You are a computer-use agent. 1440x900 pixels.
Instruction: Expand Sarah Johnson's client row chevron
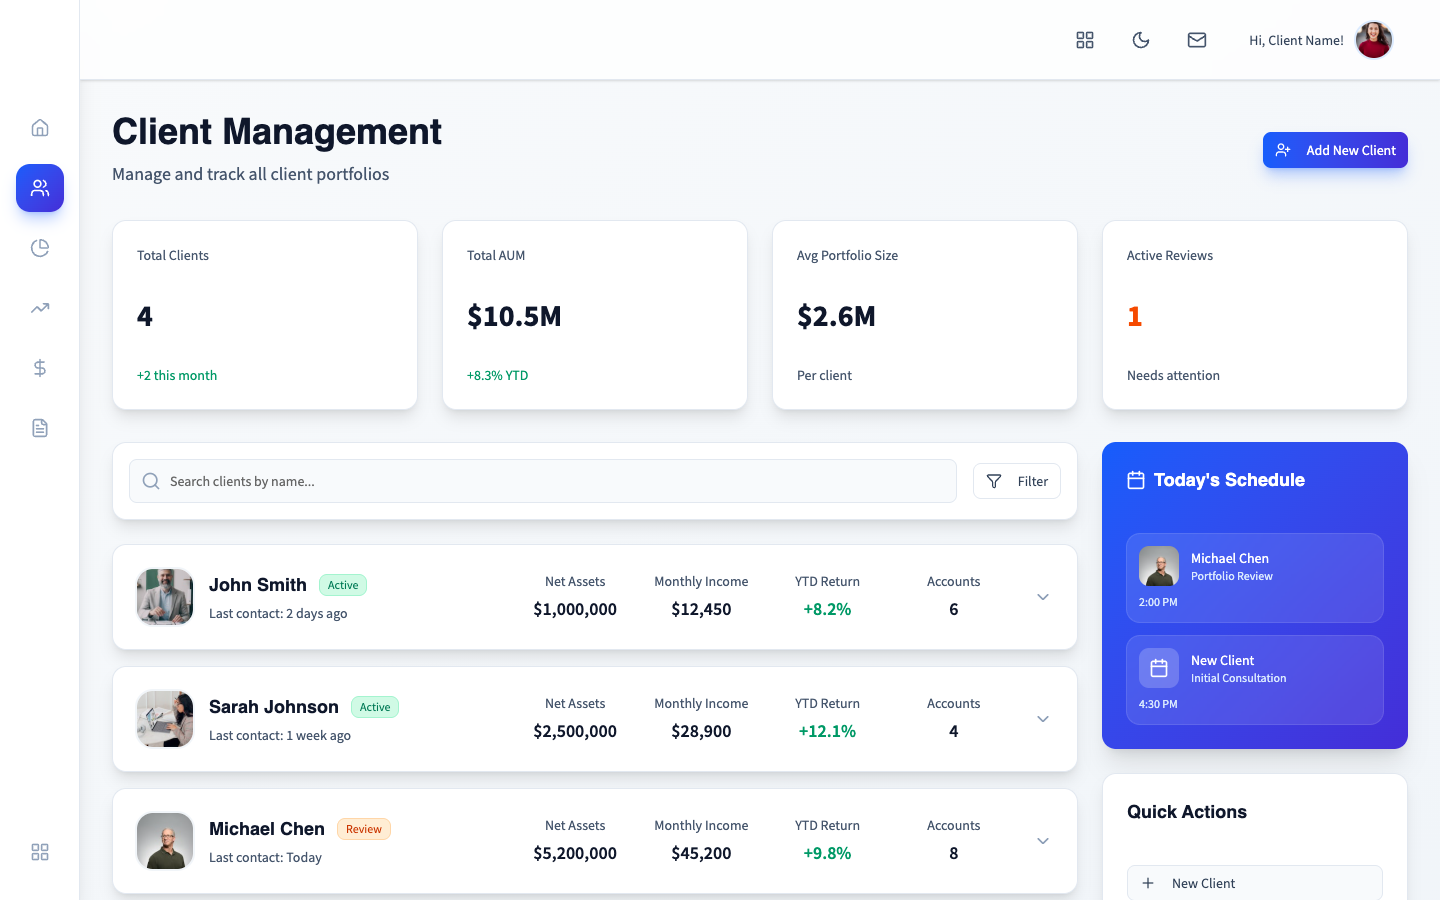[x=1042, y=719]
